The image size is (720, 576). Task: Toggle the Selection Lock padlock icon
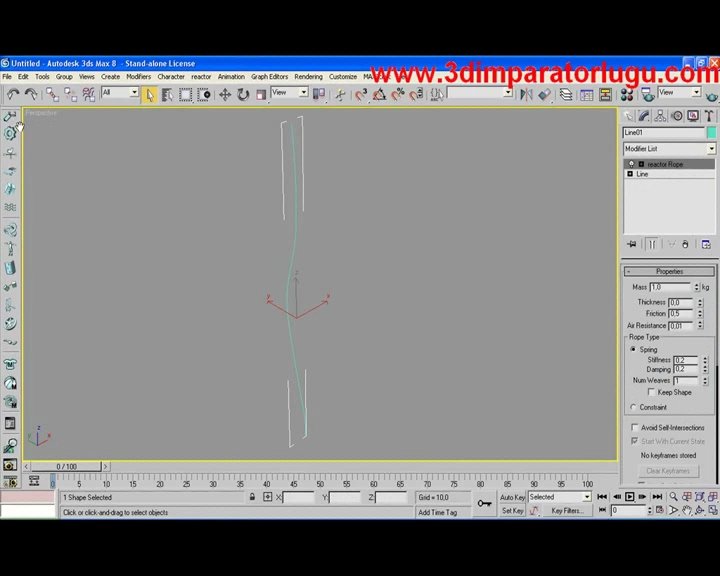[x=252, y=497]
